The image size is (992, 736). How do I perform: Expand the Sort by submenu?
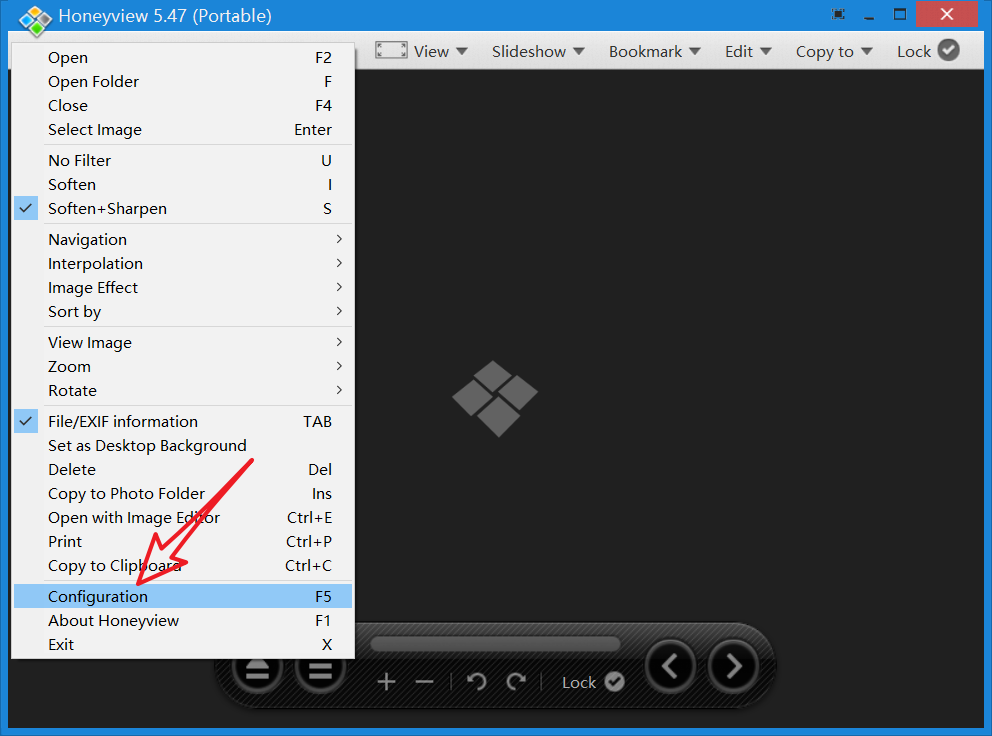[183, 311]
